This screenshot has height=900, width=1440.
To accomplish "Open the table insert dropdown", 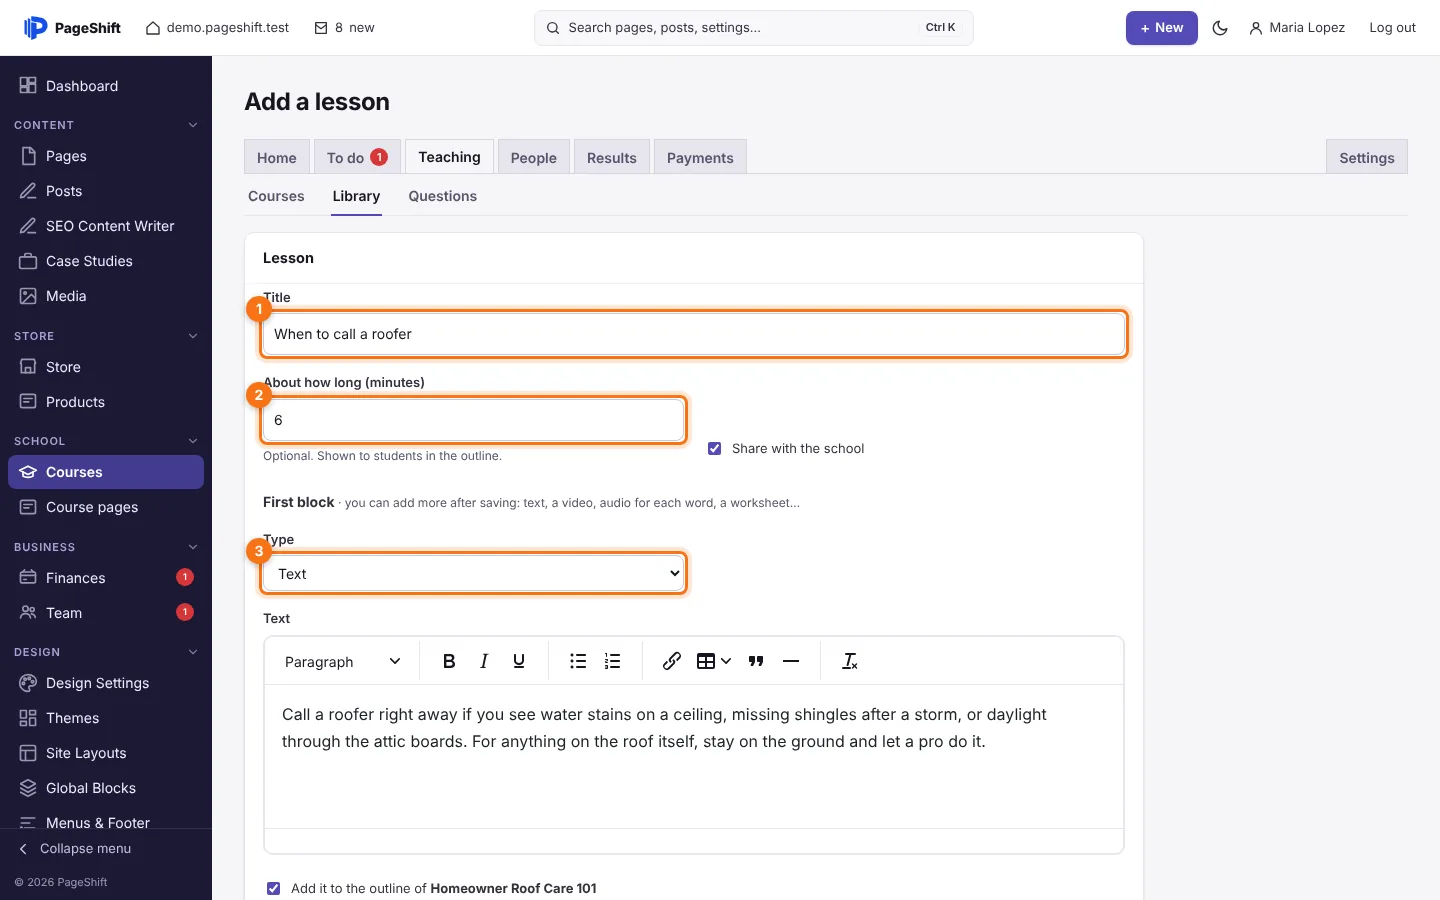I will [x=714, y=661].
